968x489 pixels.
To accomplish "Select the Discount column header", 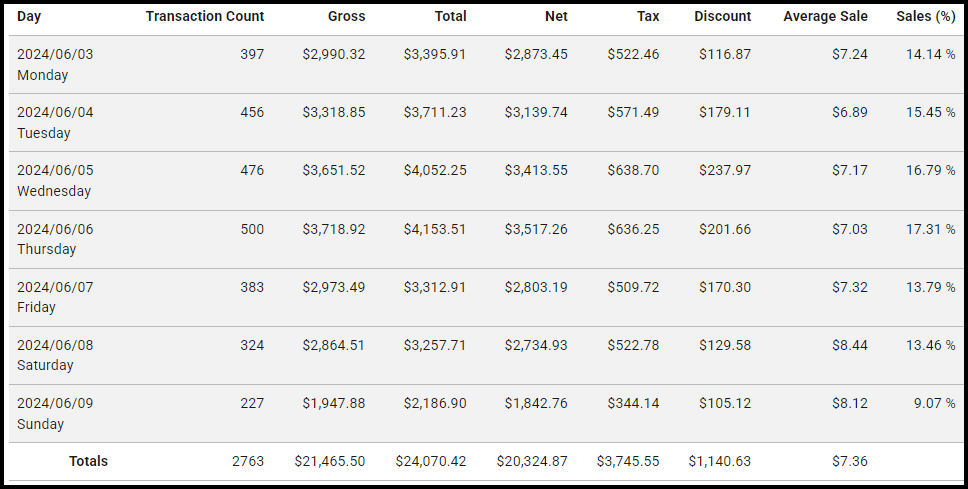I will (722, 17).
